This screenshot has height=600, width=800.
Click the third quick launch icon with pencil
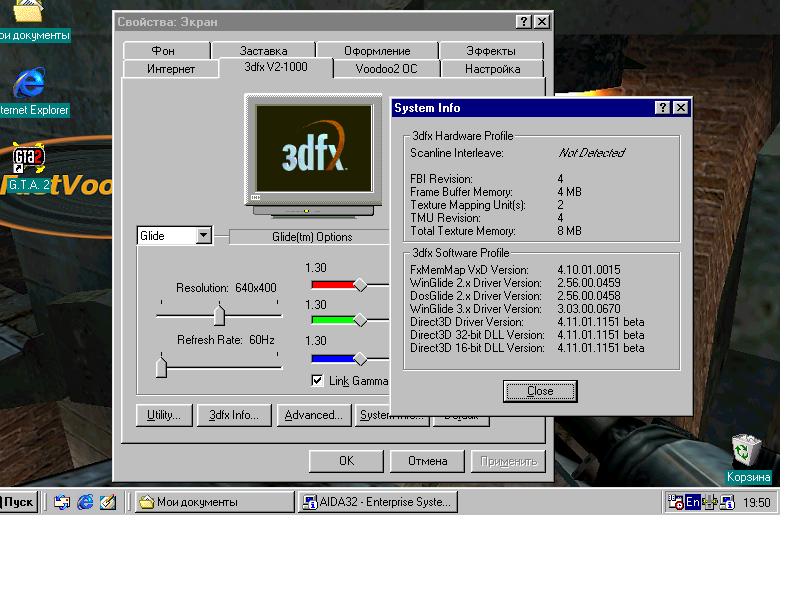point(108,503)
